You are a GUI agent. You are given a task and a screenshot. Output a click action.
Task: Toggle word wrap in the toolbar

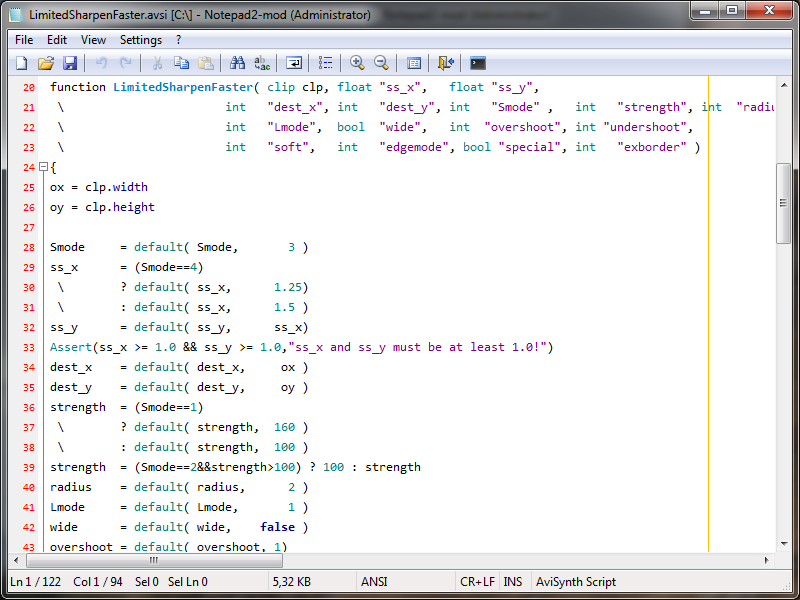click(294, 63)
